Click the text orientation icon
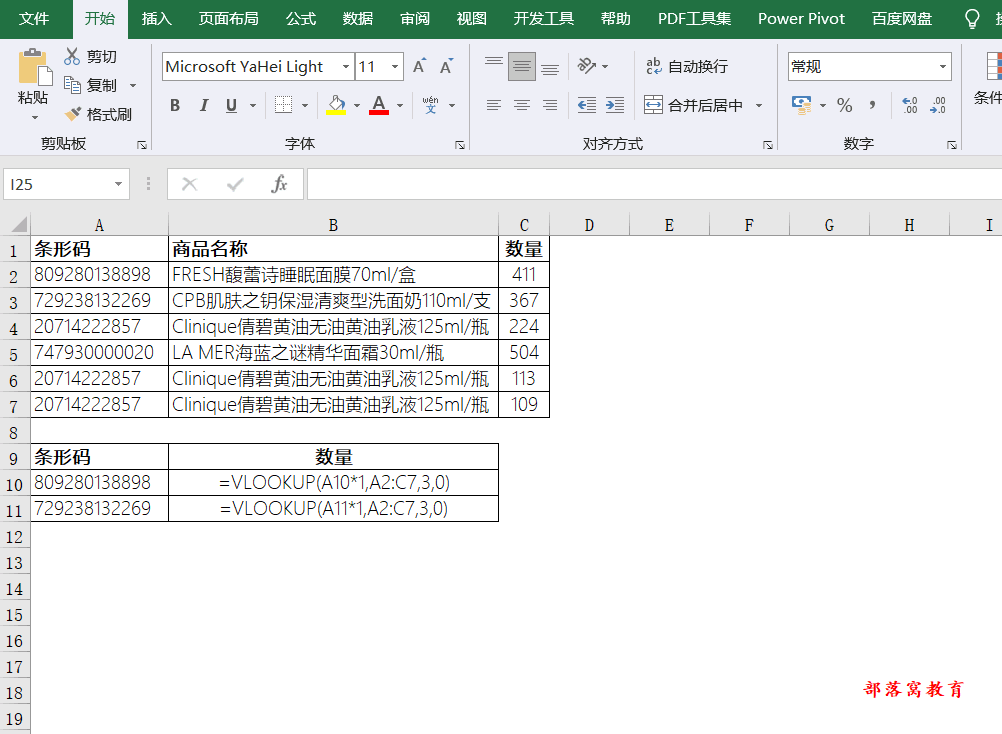The image size is (1002, 734). tap(586, 66)
